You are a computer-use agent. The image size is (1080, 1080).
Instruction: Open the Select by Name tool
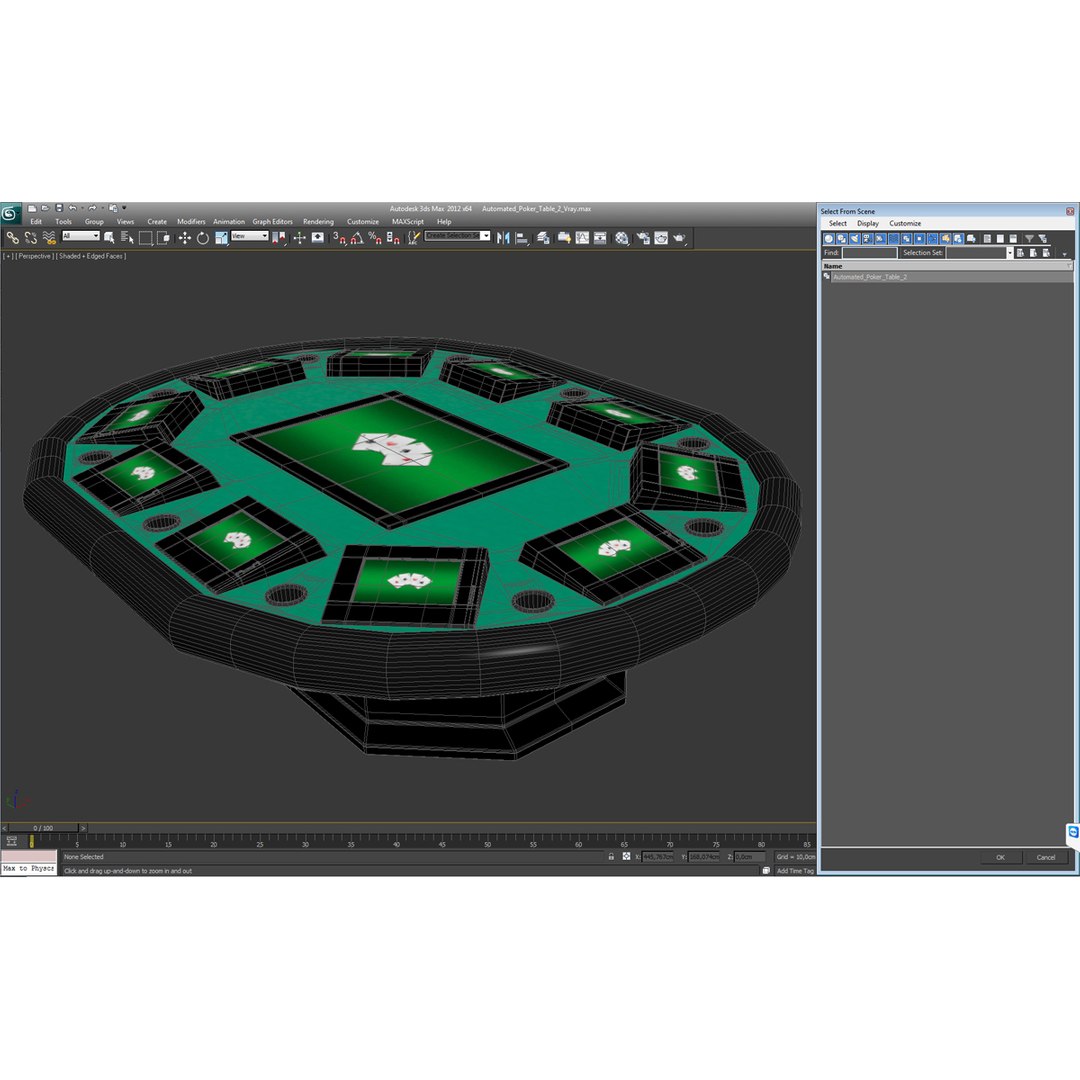coord(127,238)
